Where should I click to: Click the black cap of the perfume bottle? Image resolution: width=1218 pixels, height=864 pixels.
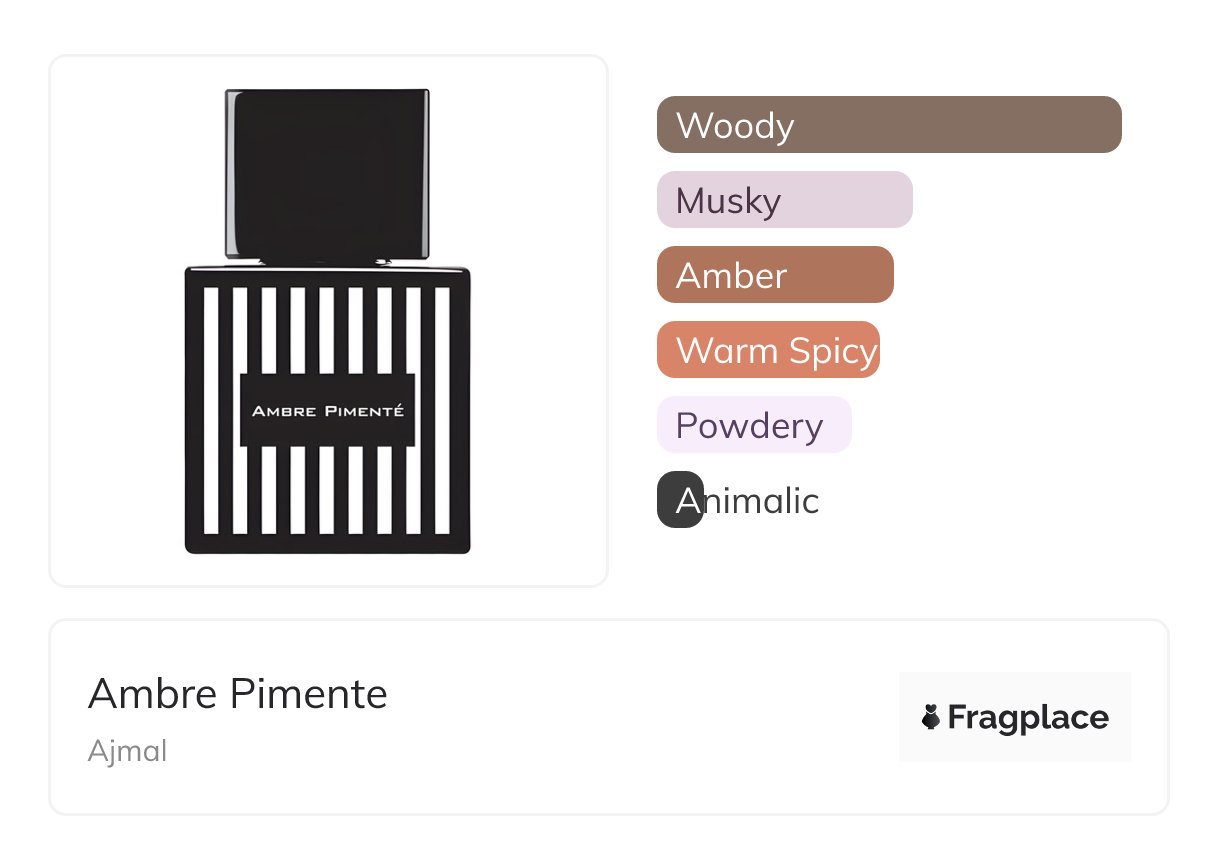(x=327, y=172)
